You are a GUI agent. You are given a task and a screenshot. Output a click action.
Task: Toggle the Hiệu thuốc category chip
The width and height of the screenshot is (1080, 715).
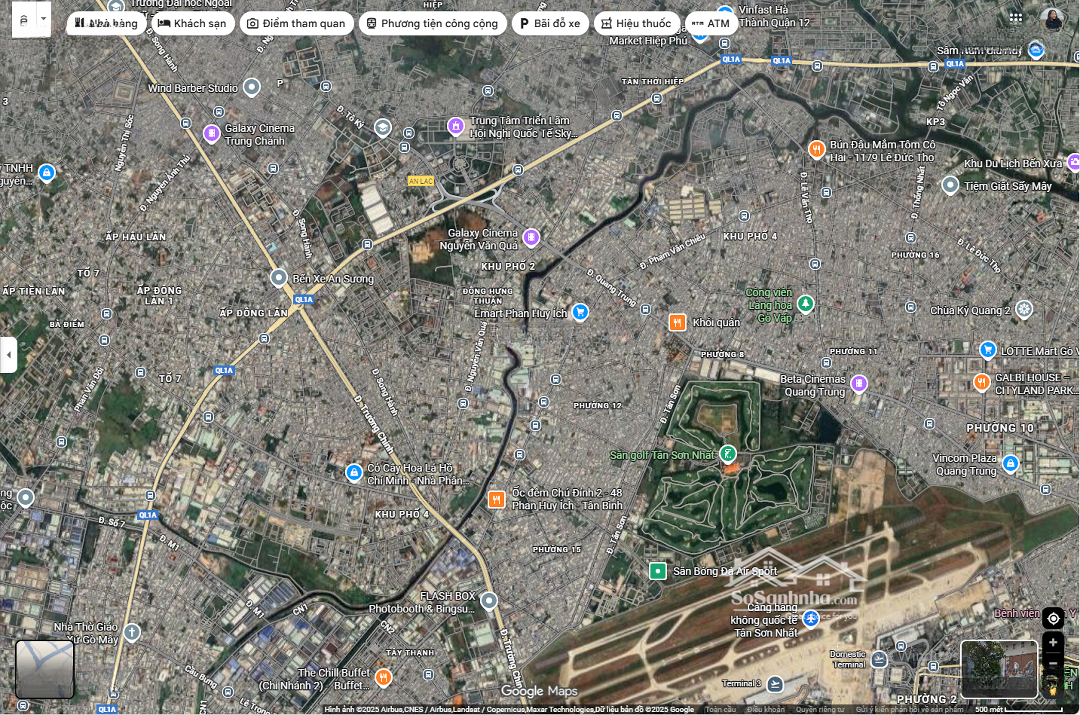[636, 23]
